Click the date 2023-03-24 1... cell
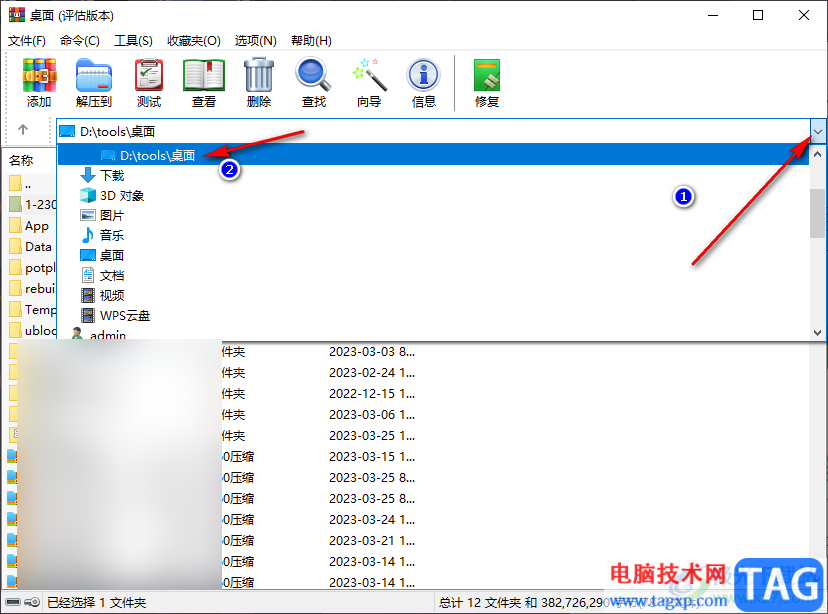This screenshot has height=614, width=828. coord(372,519)
